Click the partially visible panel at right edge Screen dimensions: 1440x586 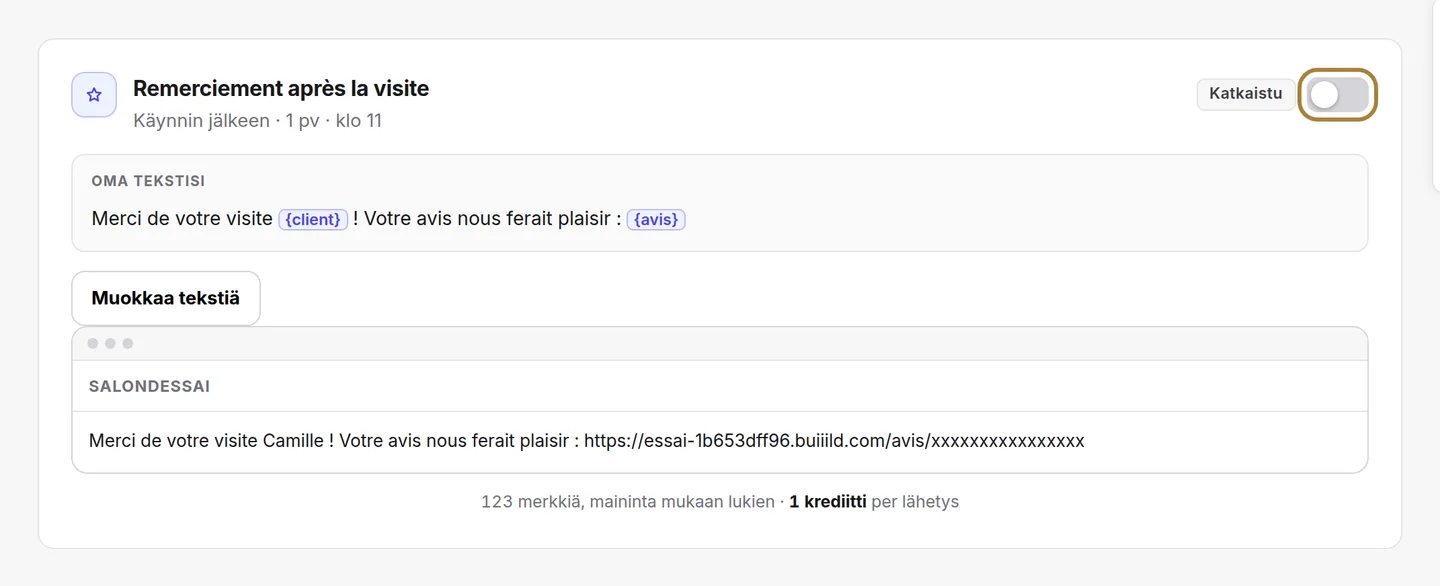[x=1436, y=95]
